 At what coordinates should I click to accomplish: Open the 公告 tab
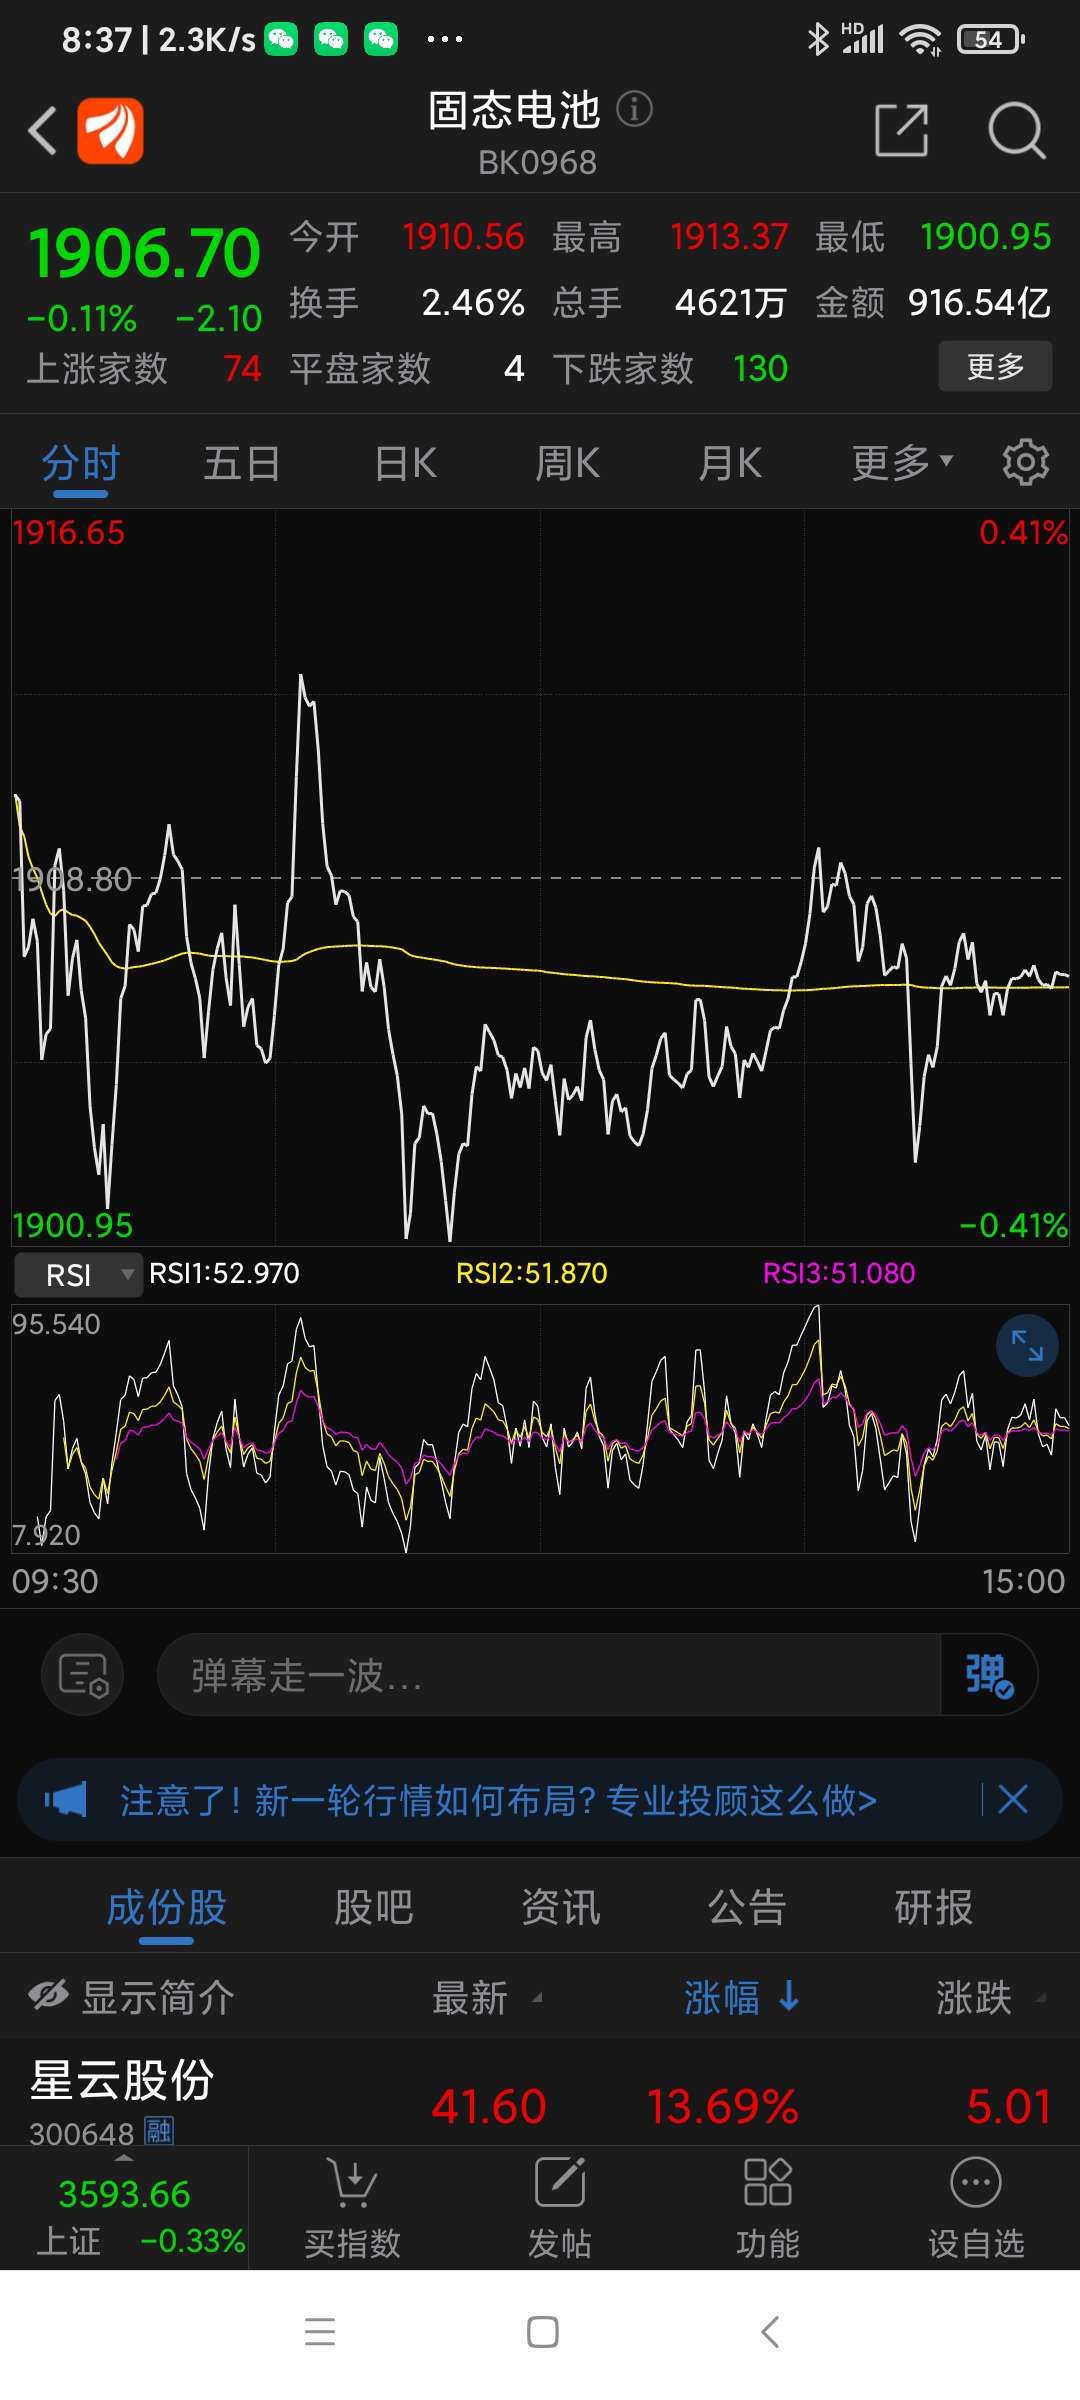tap(746, 1907)
